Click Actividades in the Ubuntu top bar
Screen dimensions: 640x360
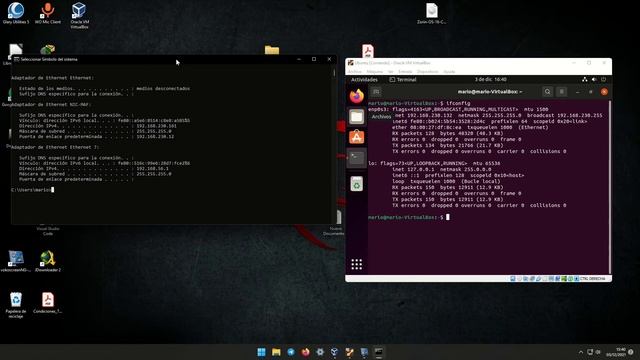[x=364, y=80]
